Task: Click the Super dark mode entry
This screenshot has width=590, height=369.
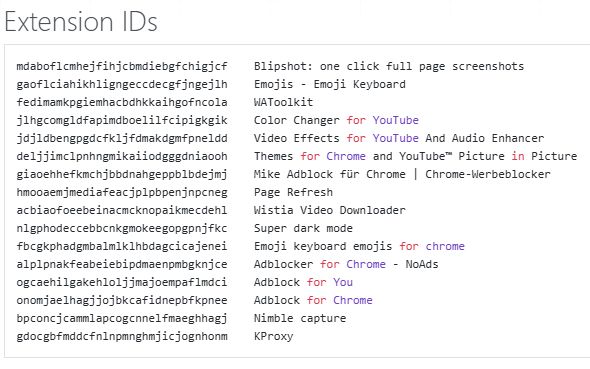Action: tap(303, 228)
